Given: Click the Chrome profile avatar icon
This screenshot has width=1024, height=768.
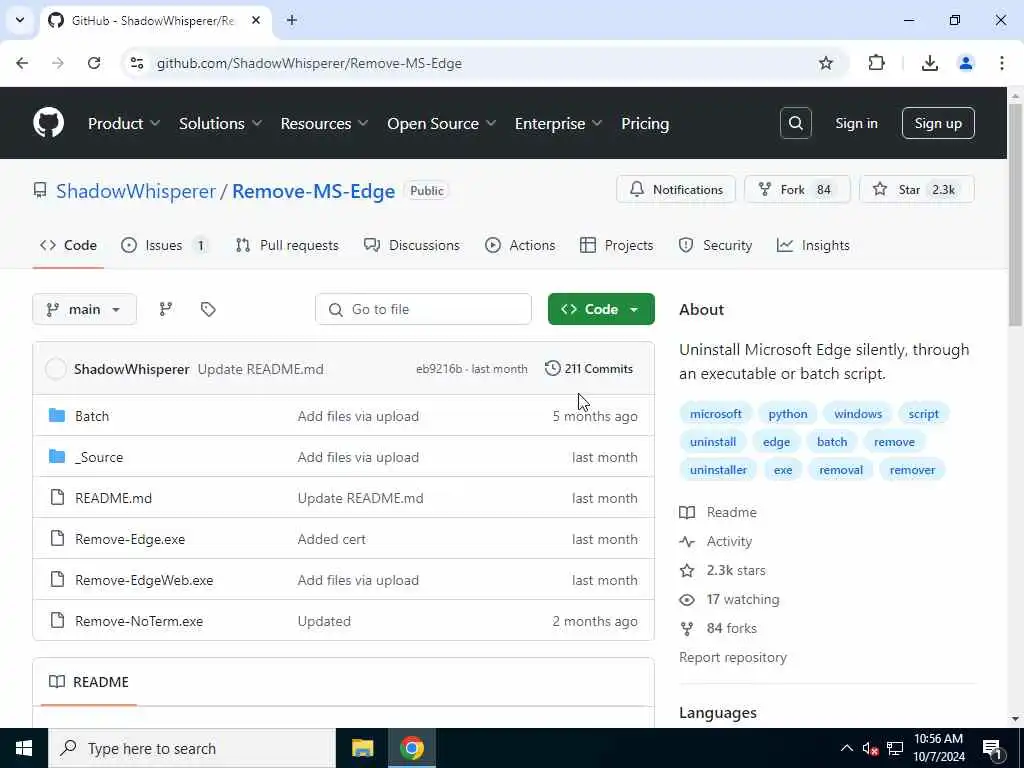Looking at the screenshot, I should pyautogui.click(x=965, y=63).
